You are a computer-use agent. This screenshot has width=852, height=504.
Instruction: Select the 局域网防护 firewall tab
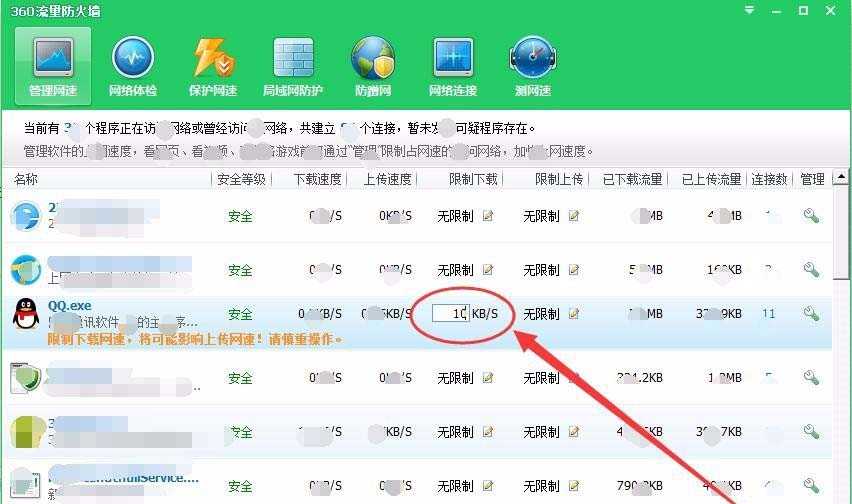(293, 66)
